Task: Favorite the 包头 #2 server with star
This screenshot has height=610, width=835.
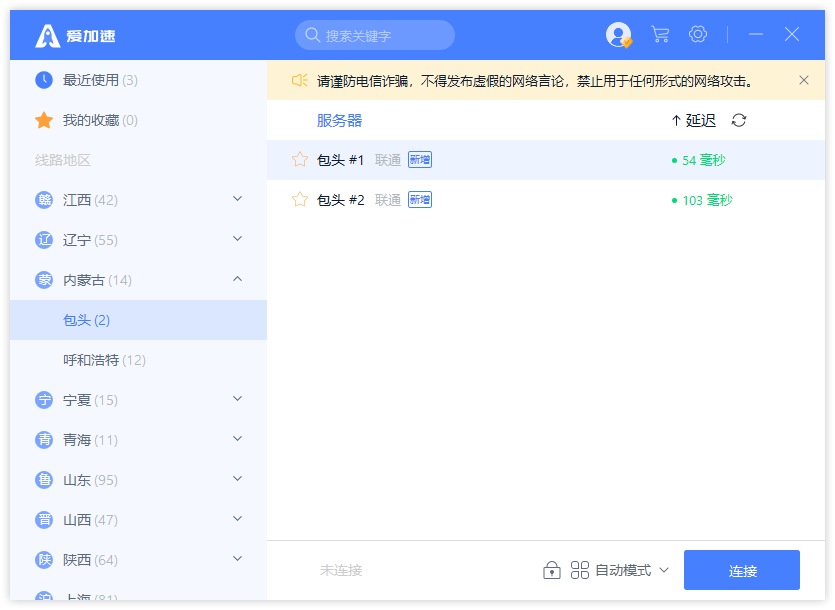Action: click(300, 200)
